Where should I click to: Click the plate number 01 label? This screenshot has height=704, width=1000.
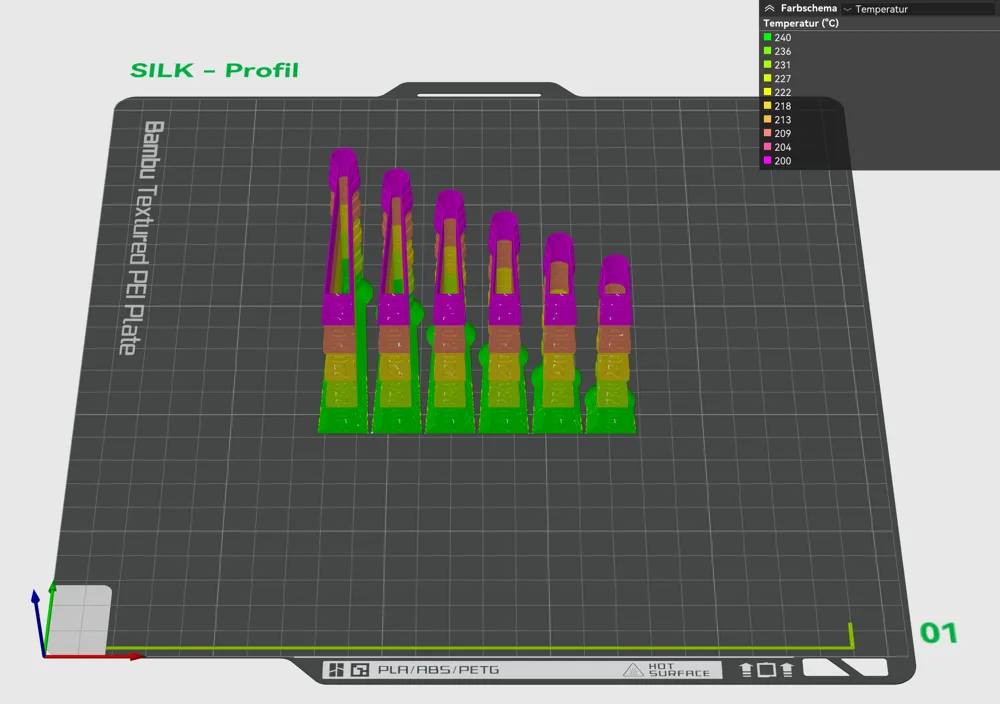[936, 632]
